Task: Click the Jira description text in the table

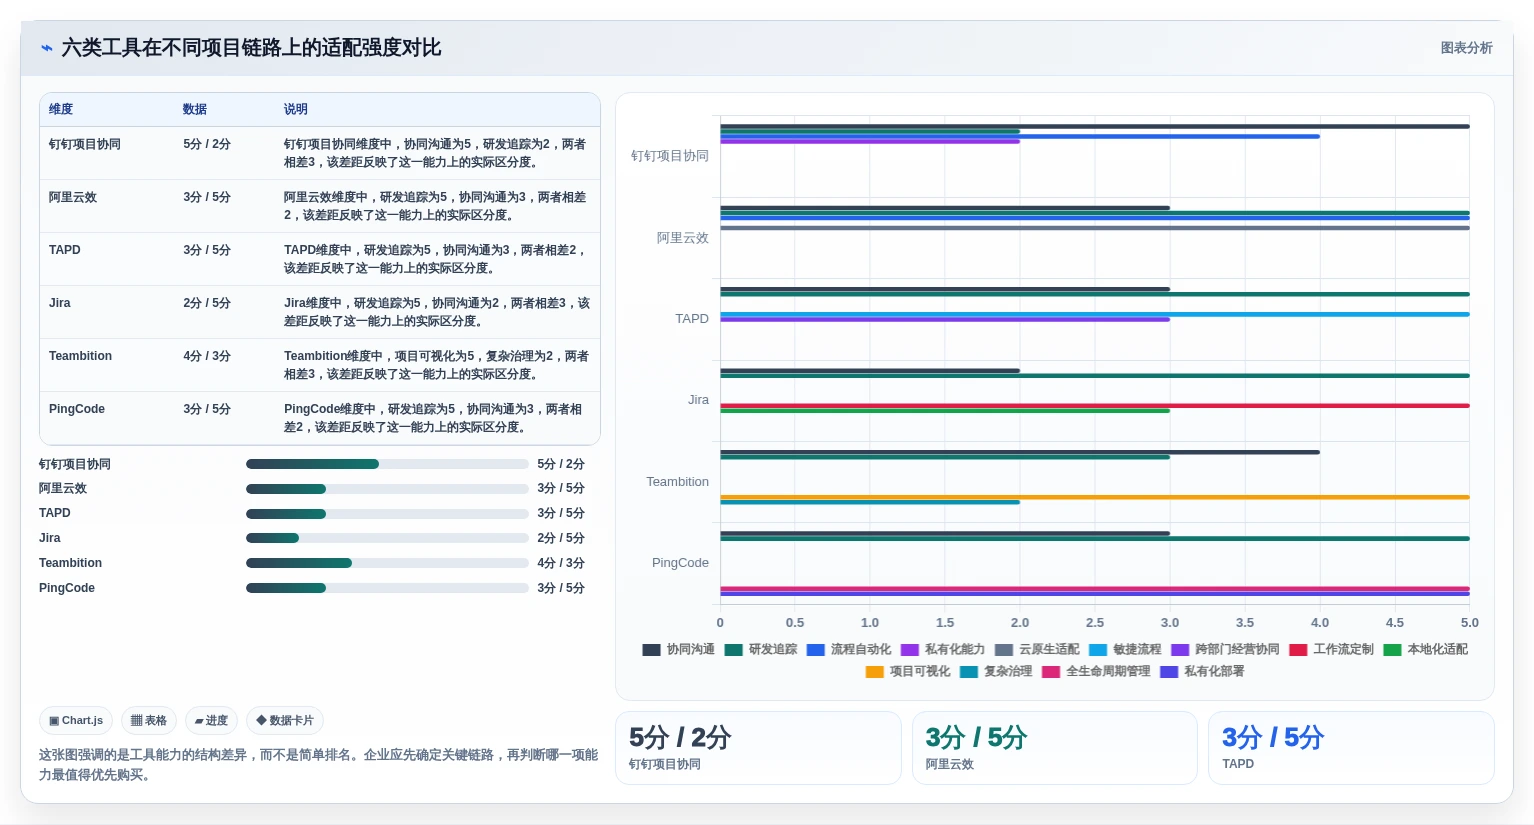Action: point(437,312)
